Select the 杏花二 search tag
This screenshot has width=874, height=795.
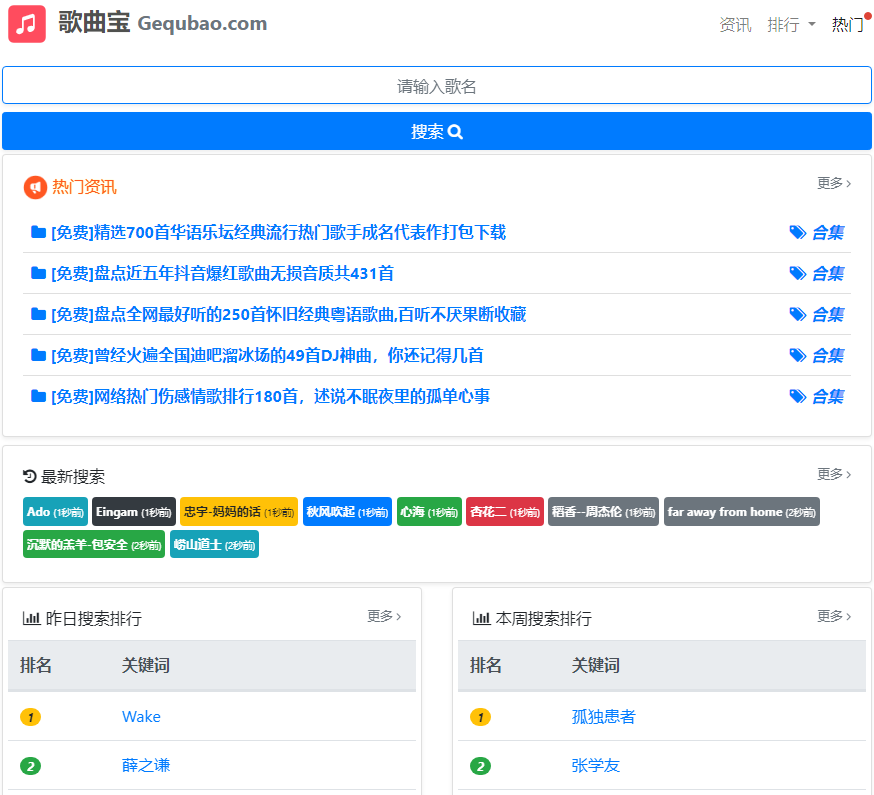(505, 512)
